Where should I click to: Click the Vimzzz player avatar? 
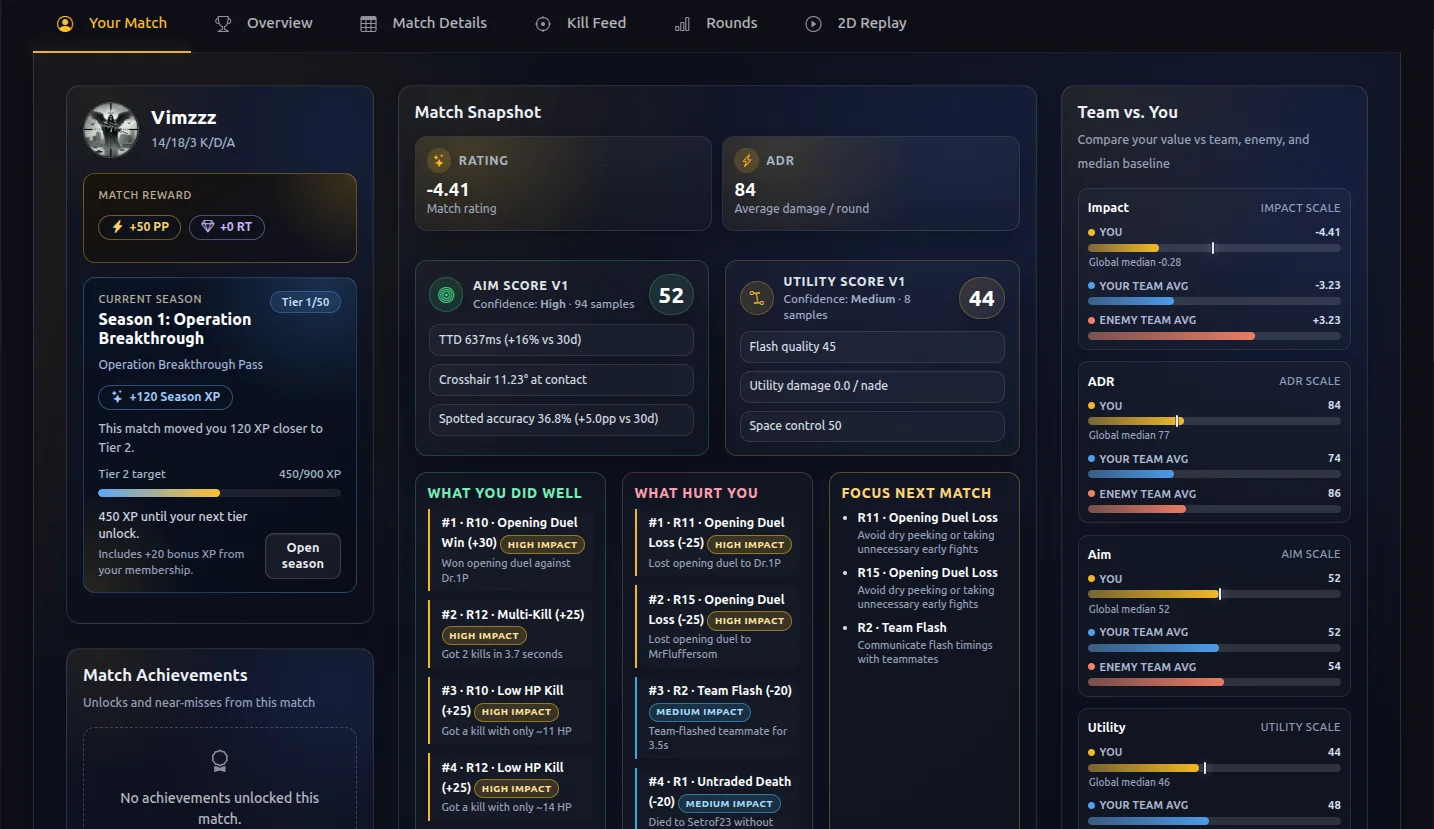(x=110, y=130)
